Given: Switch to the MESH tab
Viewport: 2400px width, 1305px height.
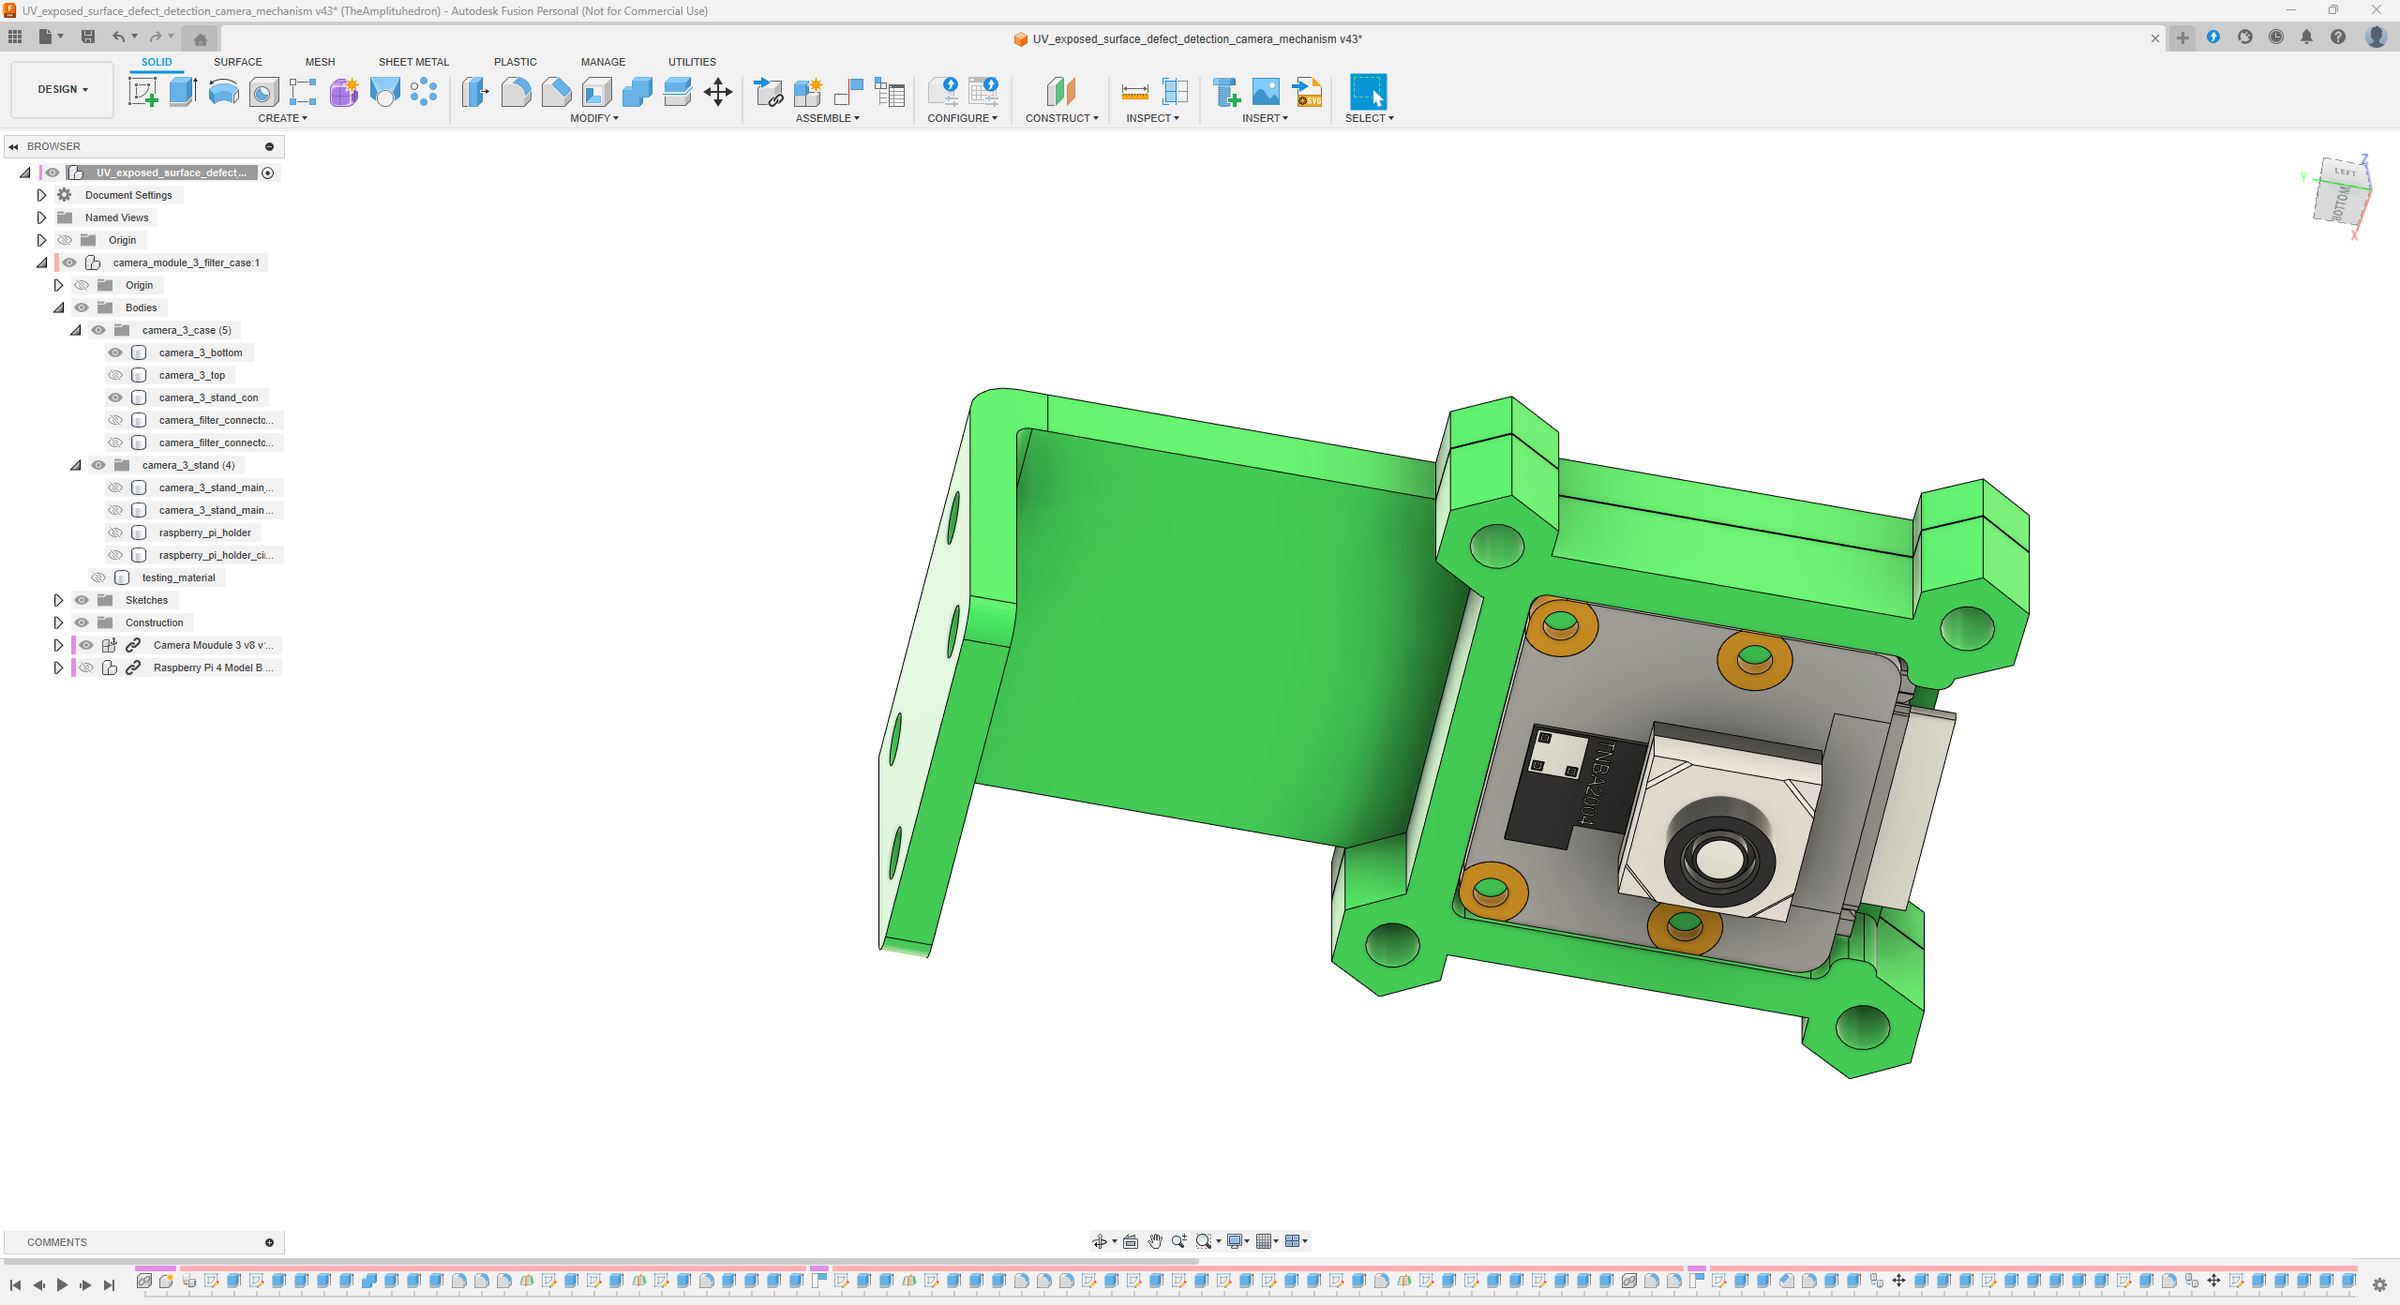Looking at the screenshot, I should coord(320,62).
